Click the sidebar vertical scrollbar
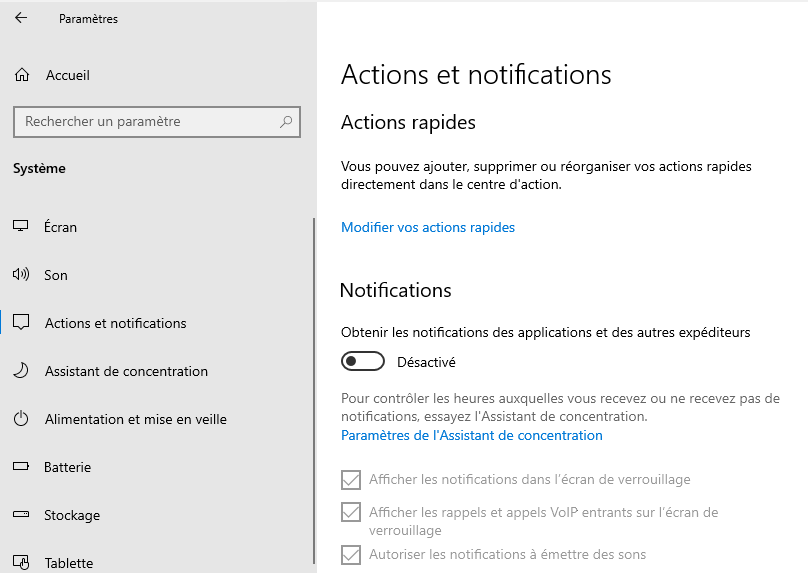This screenshot has height=573, width=808. point(314,390)
